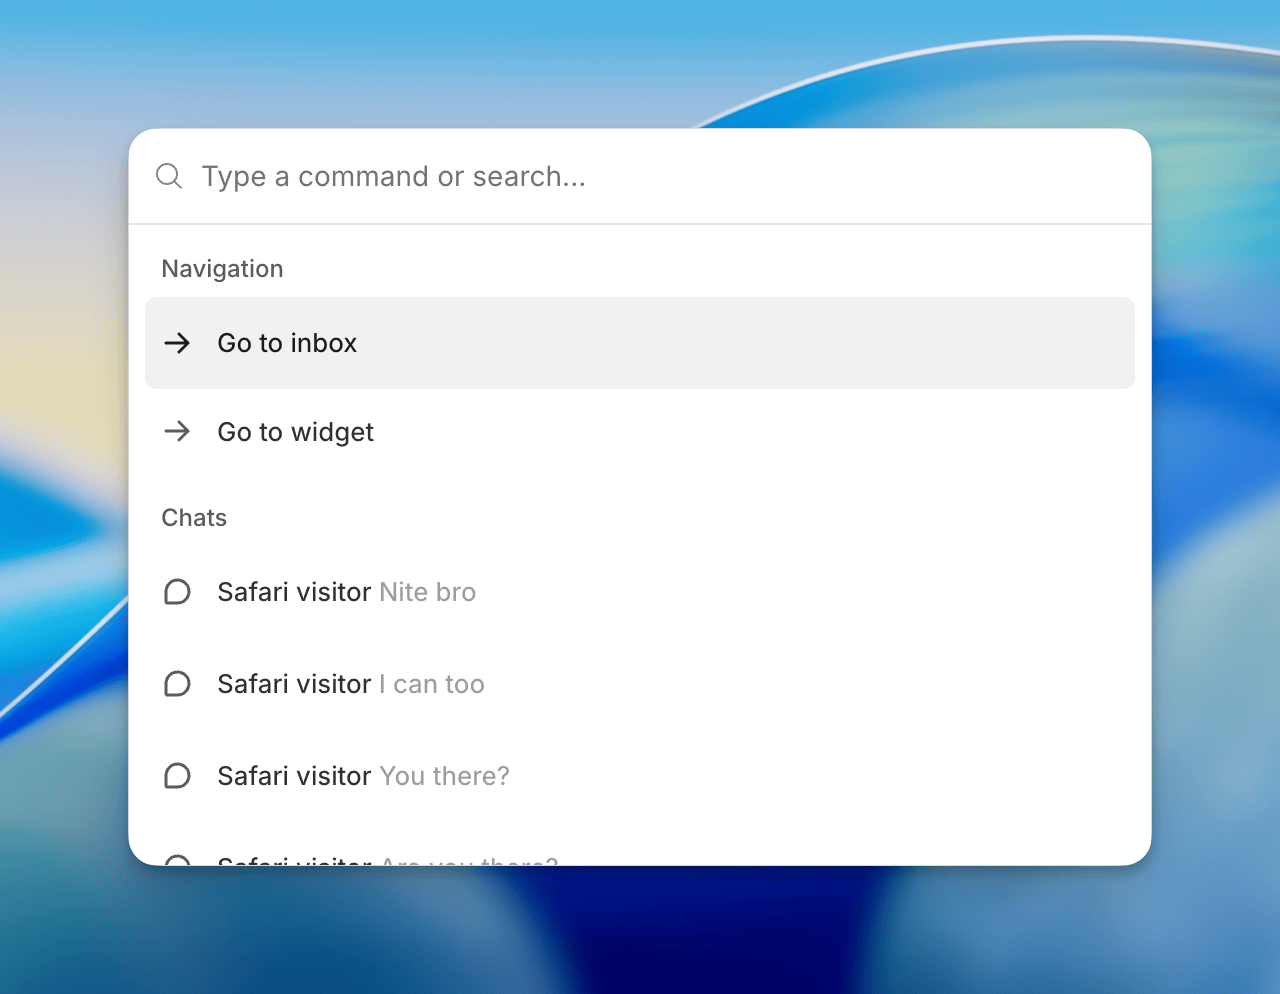Choose the Go to widget command
The width and height of the screenshot is (1280, 994).
640,432
